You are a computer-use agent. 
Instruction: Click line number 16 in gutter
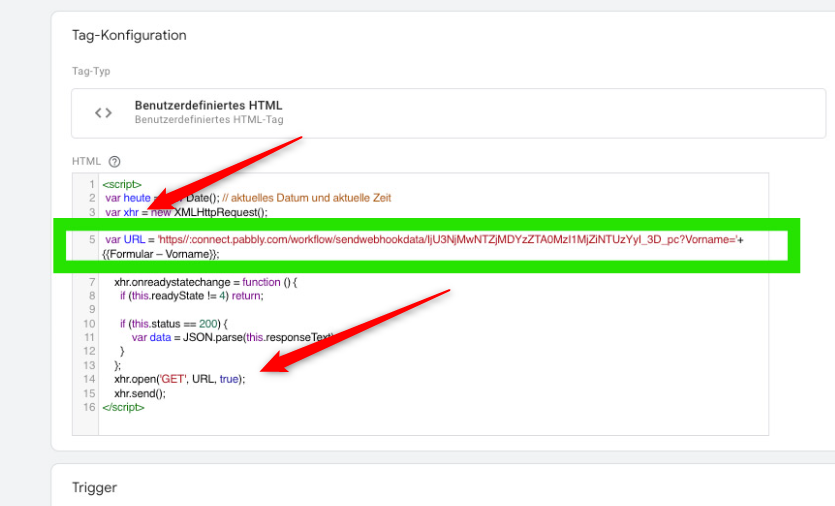(x=89, y=407)
